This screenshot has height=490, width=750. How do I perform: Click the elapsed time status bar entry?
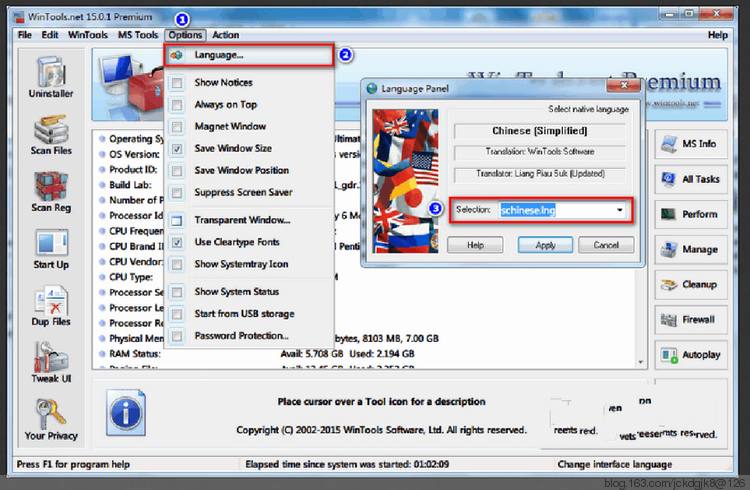pyautogui.click(x=347, y=464)
